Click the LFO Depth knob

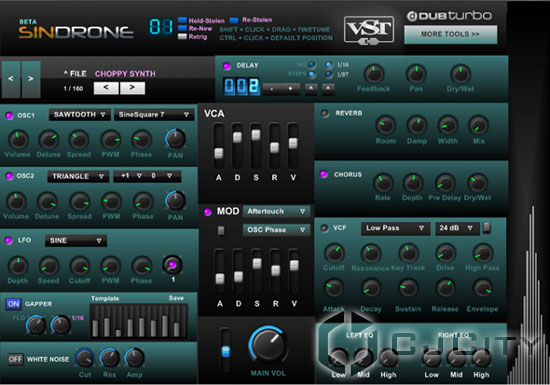tap(18, 266)
